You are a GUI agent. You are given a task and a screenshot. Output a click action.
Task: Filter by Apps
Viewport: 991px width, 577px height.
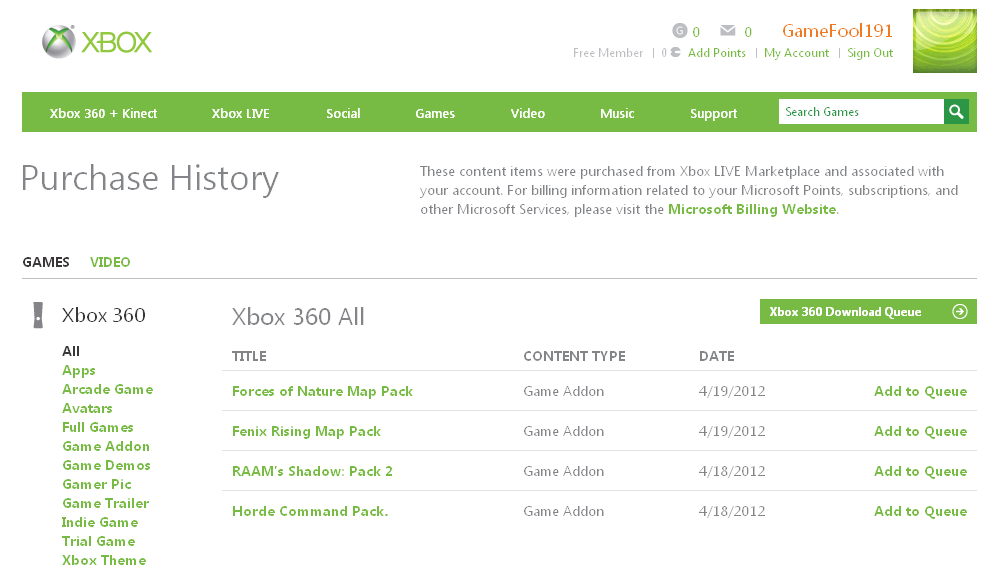[79, 371]
